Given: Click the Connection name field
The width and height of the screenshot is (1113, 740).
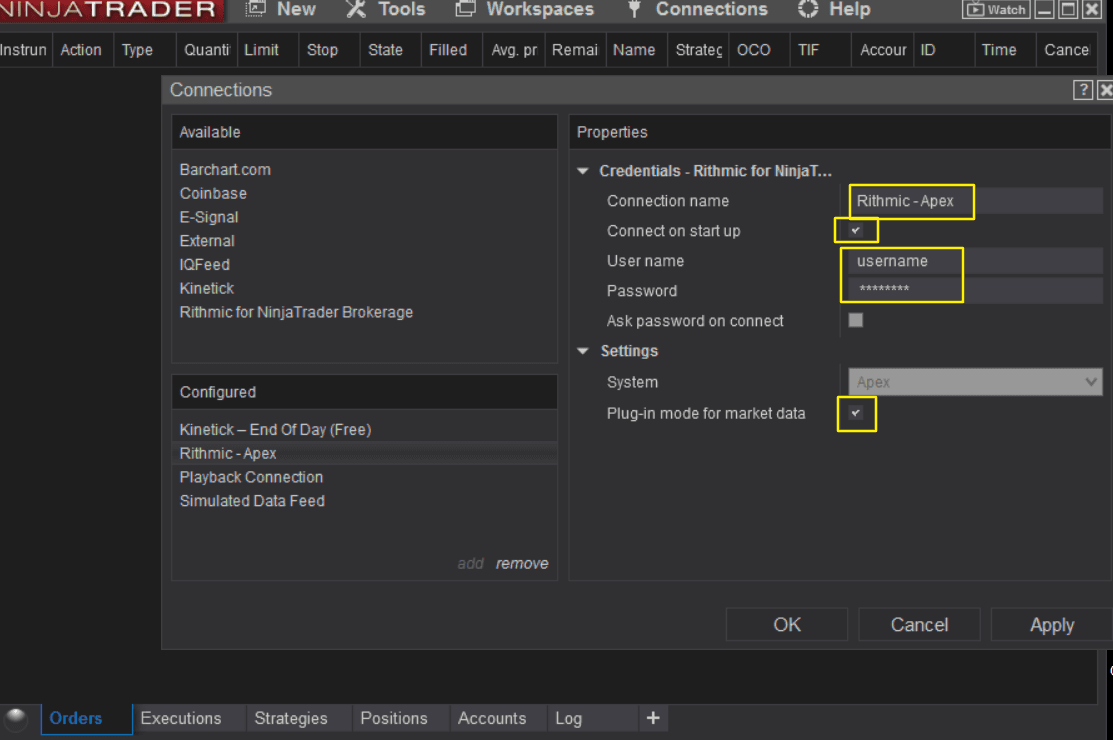Looking at the screenshot, I should tap(975, 201).
